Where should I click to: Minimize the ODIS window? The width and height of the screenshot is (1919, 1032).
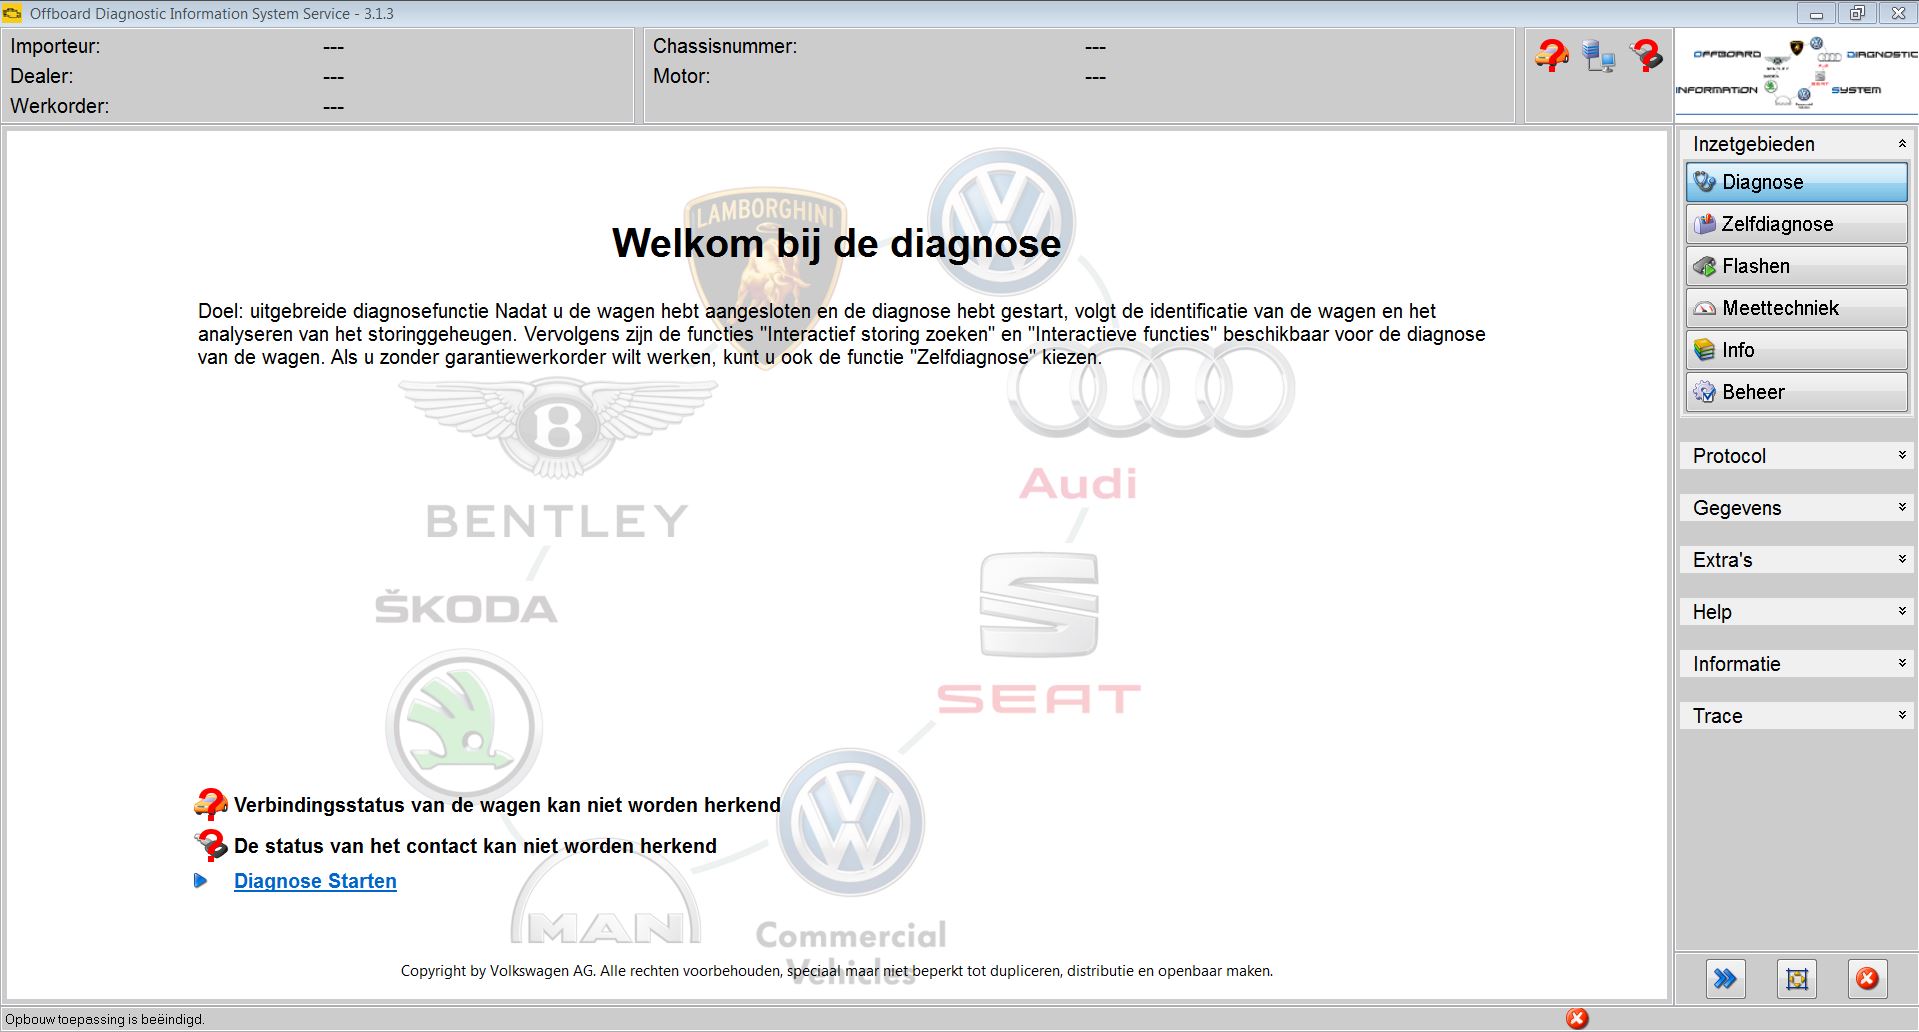1816,13
